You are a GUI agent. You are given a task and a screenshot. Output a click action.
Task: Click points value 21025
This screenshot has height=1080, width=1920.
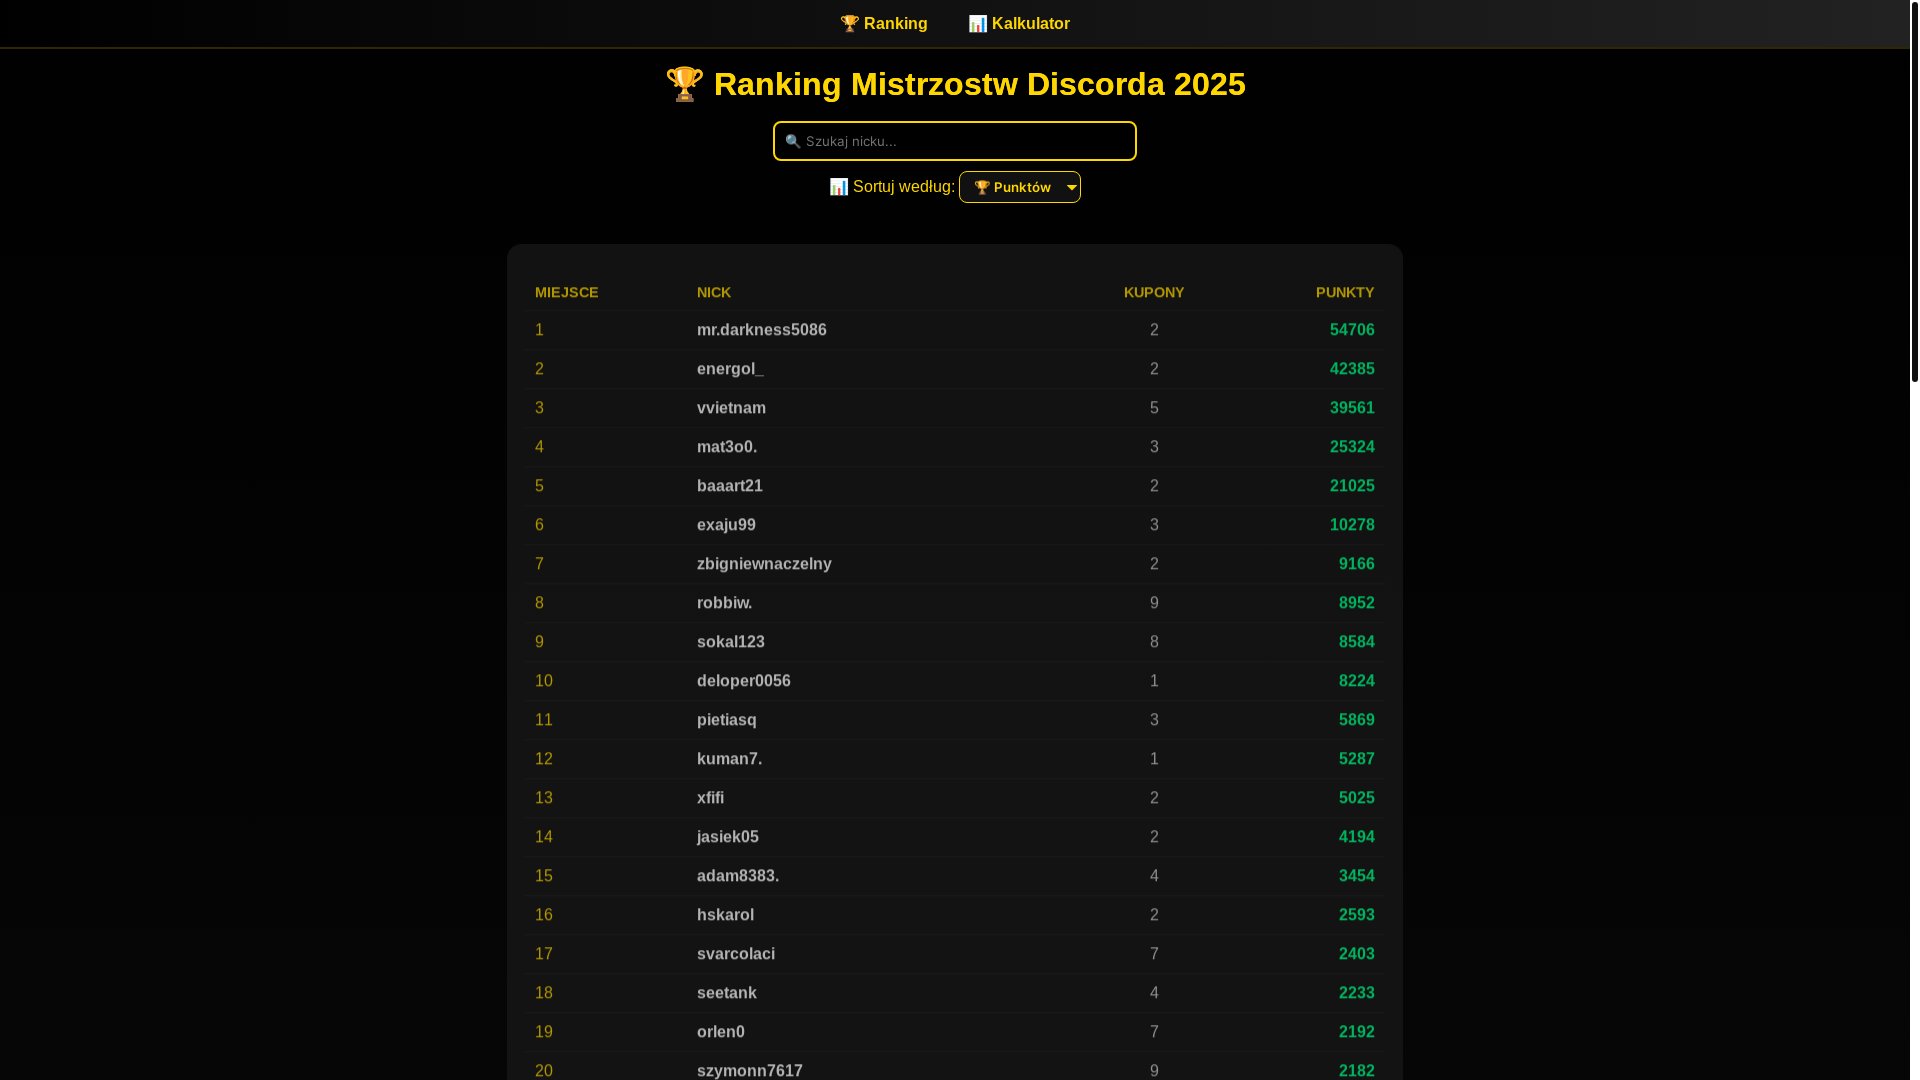pyautogui.click(x=1352, y=486)
